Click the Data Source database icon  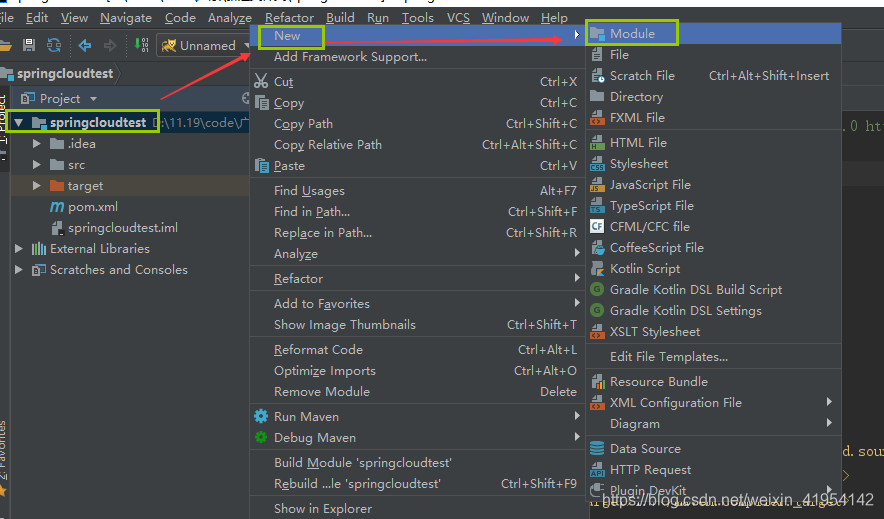(597, 449)
